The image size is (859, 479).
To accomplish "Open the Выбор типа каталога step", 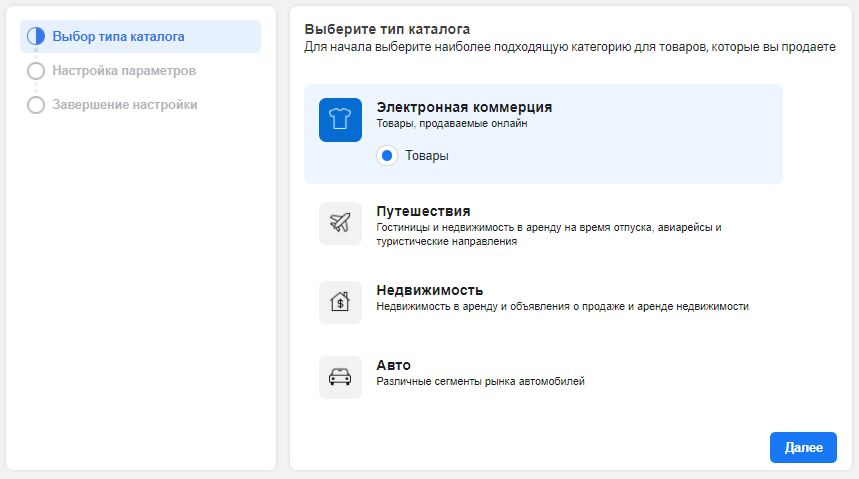I will 118,37.
